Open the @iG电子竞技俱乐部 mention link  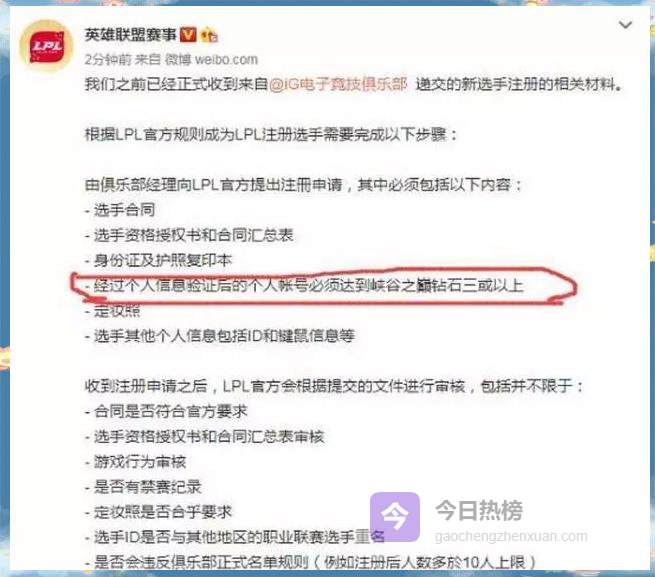coord(338,84)
